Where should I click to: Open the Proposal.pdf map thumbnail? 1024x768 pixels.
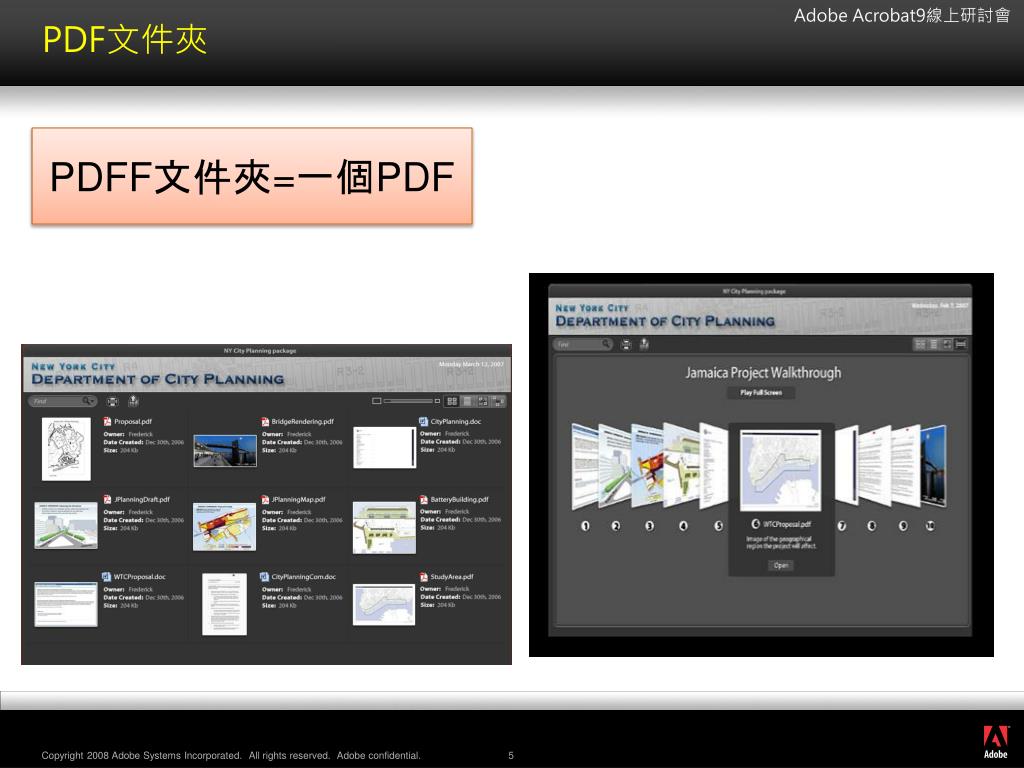click(66, 449)
